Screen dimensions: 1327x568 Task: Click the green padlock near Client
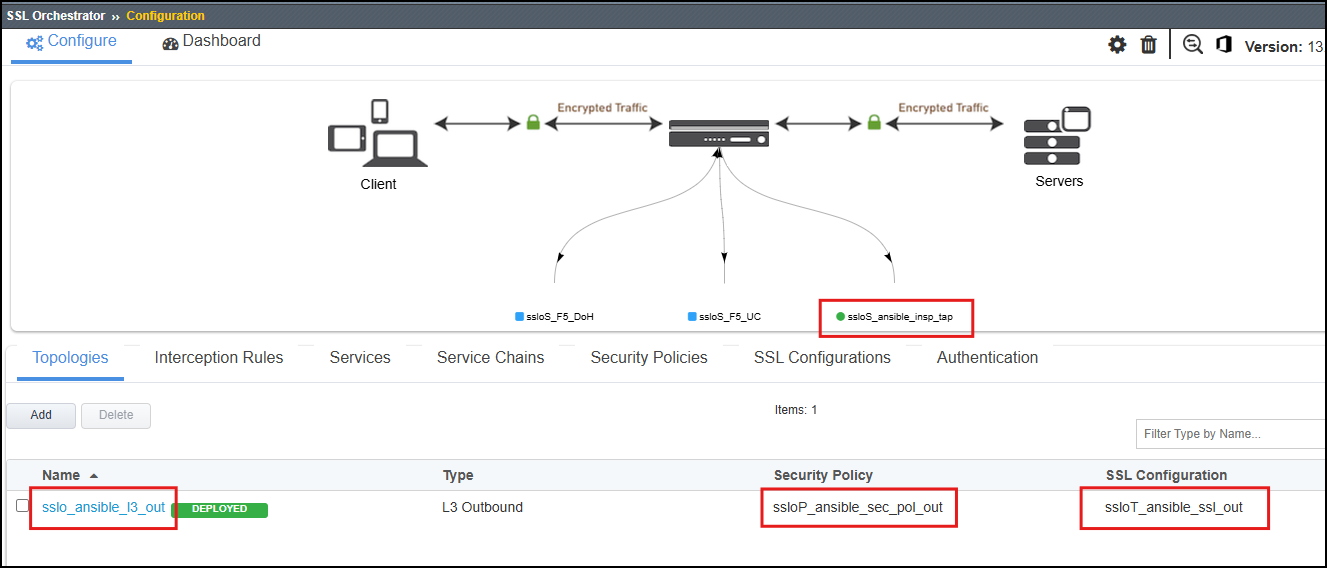point(534,123)
